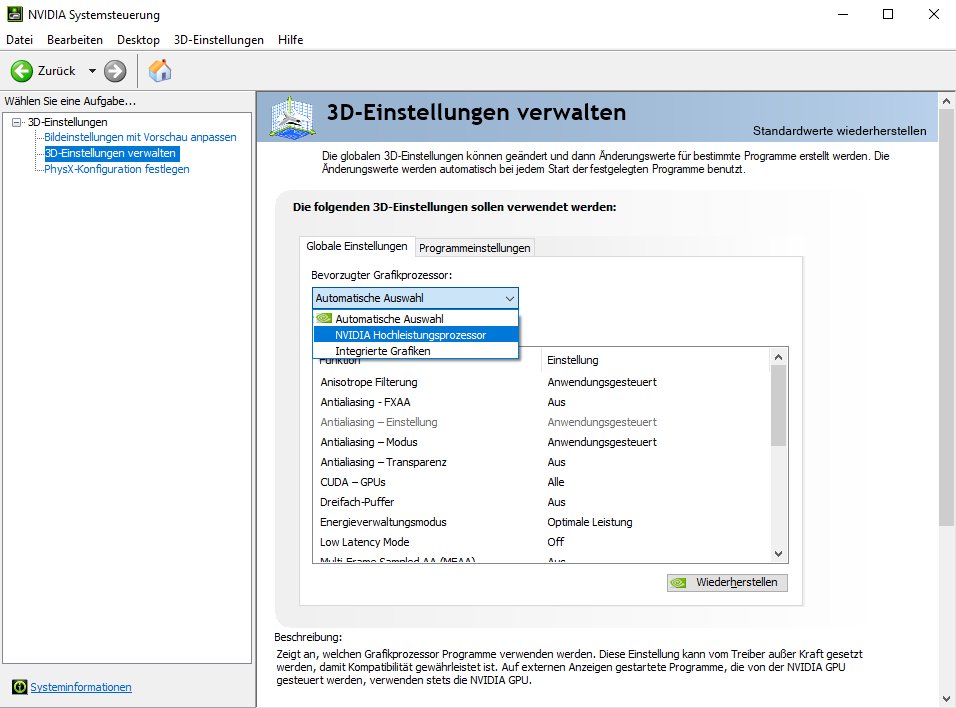Choose Integrierte Grafiken option
The width and height of the screenshot is (956, 708).
[x=416, y=351]
